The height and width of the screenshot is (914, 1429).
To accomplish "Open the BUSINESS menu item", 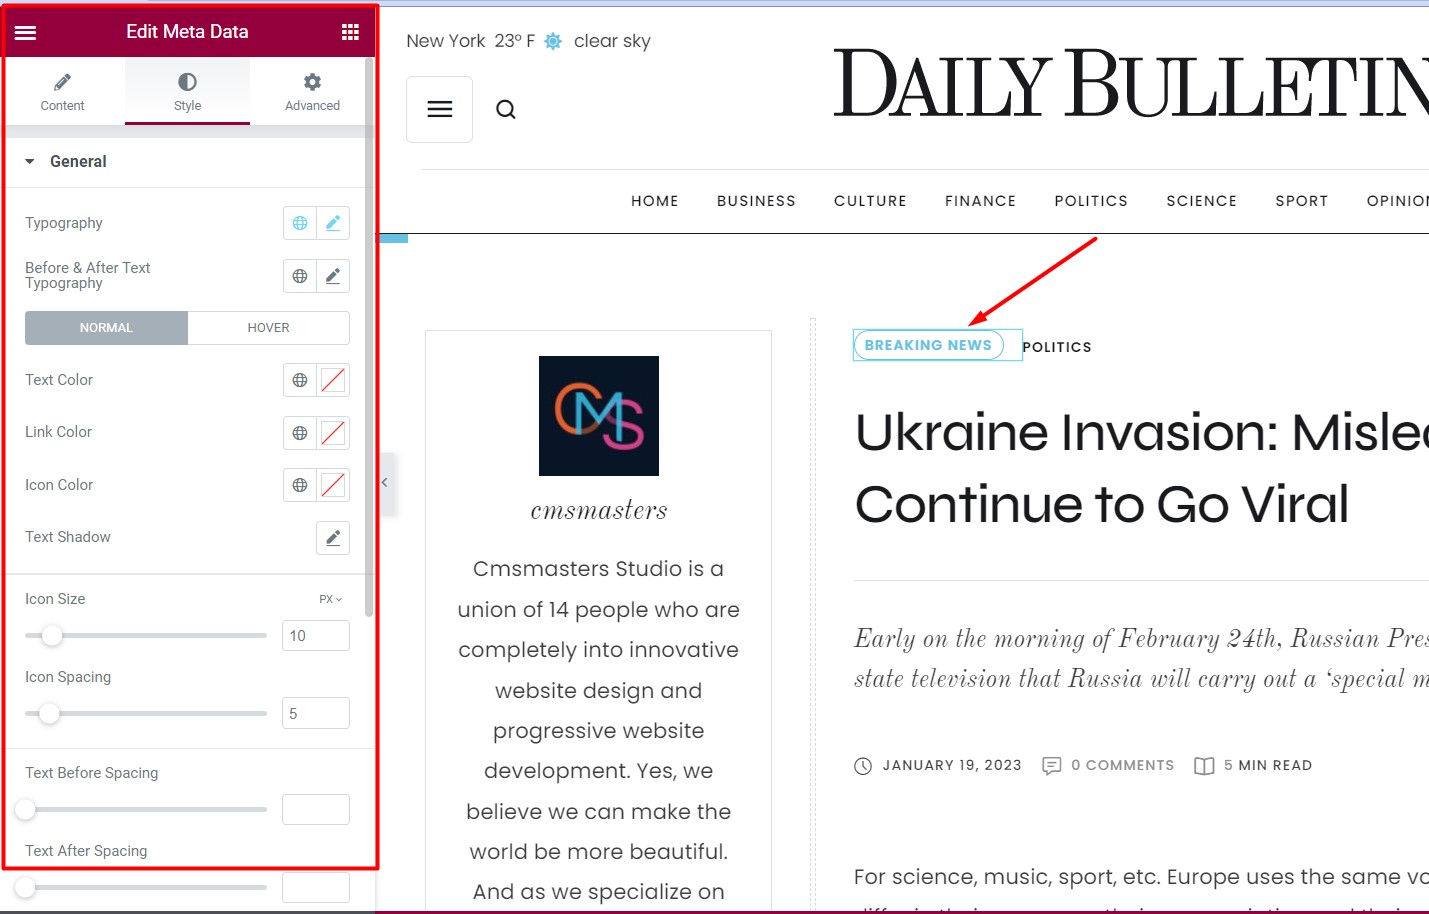I will click(x=756, y=201).
